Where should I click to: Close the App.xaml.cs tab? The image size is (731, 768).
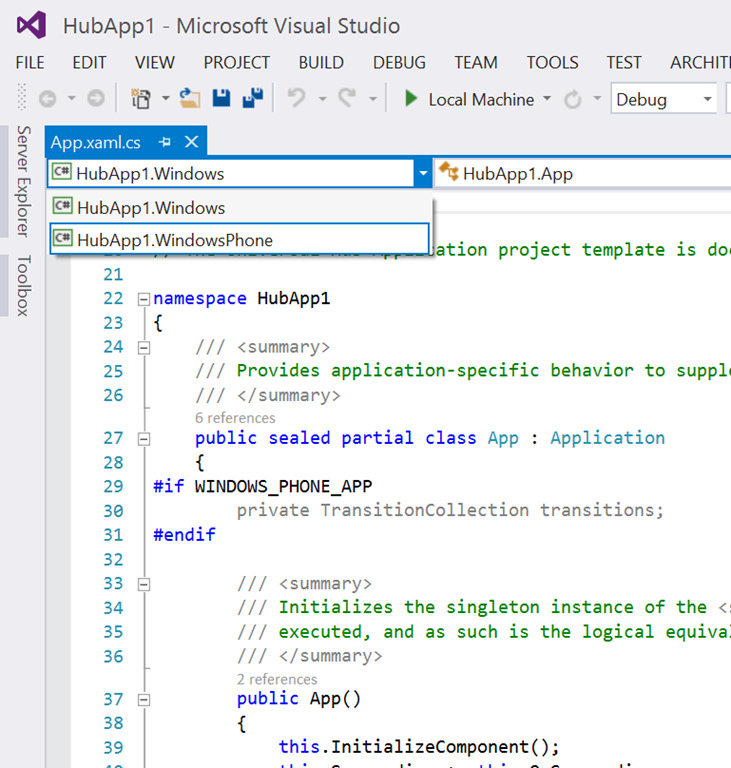pyautogui.click(x=192, y=142)
